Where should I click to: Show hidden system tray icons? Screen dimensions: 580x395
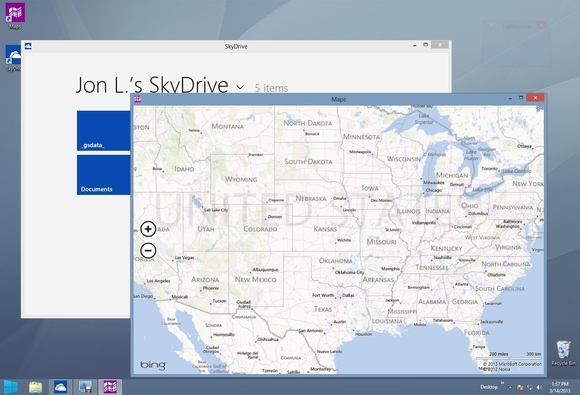tap(510, 388)
